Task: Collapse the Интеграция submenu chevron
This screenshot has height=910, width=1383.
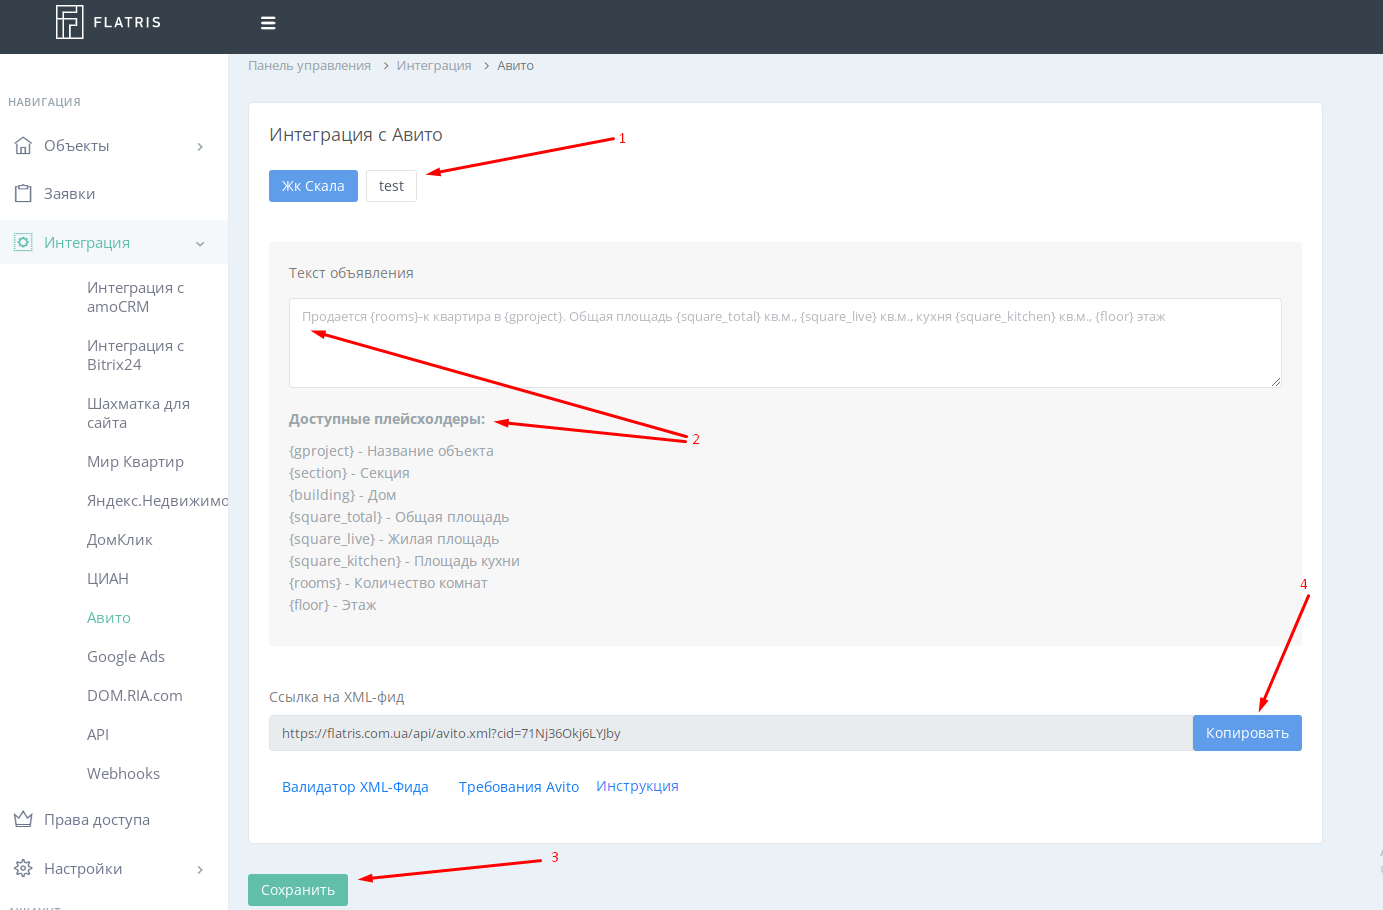Action: click(200, 244)
